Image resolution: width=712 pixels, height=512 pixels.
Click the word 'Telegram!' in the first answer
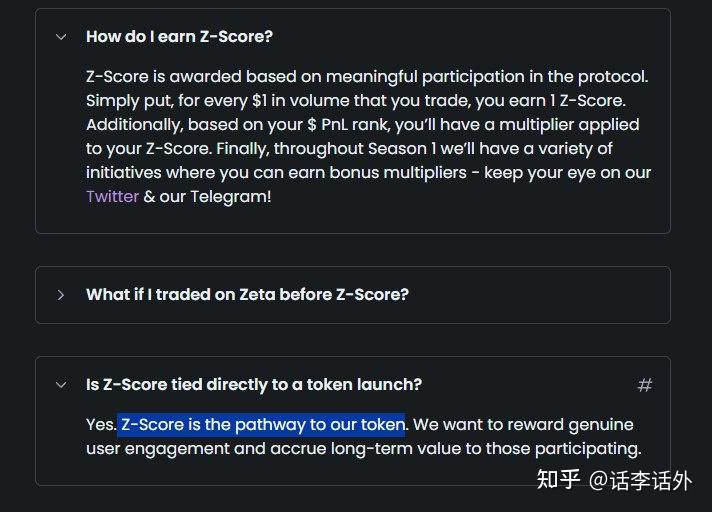point(231,197)
